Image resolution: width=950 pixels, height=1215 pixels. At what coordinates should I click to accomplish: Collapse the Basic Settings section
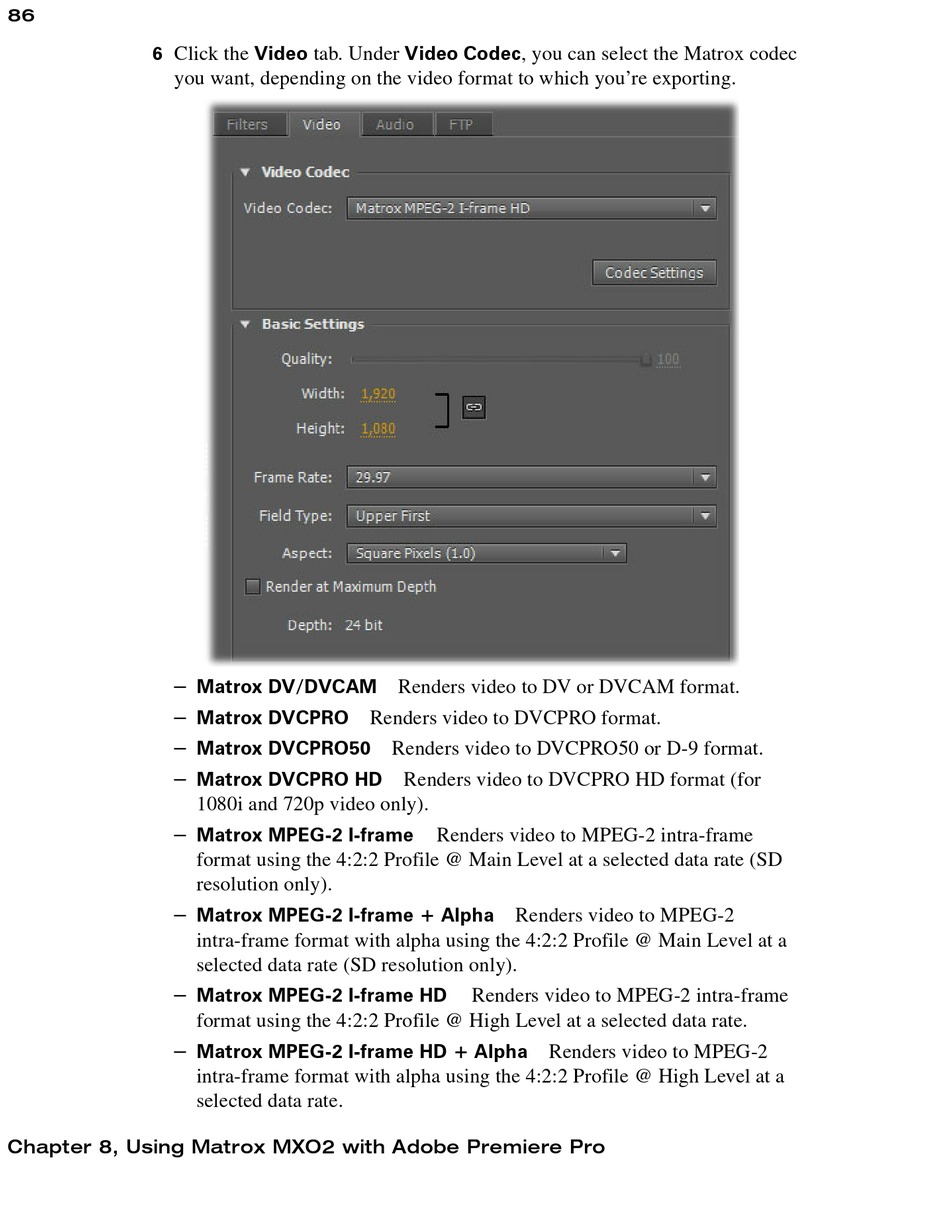tap(246, 324)
